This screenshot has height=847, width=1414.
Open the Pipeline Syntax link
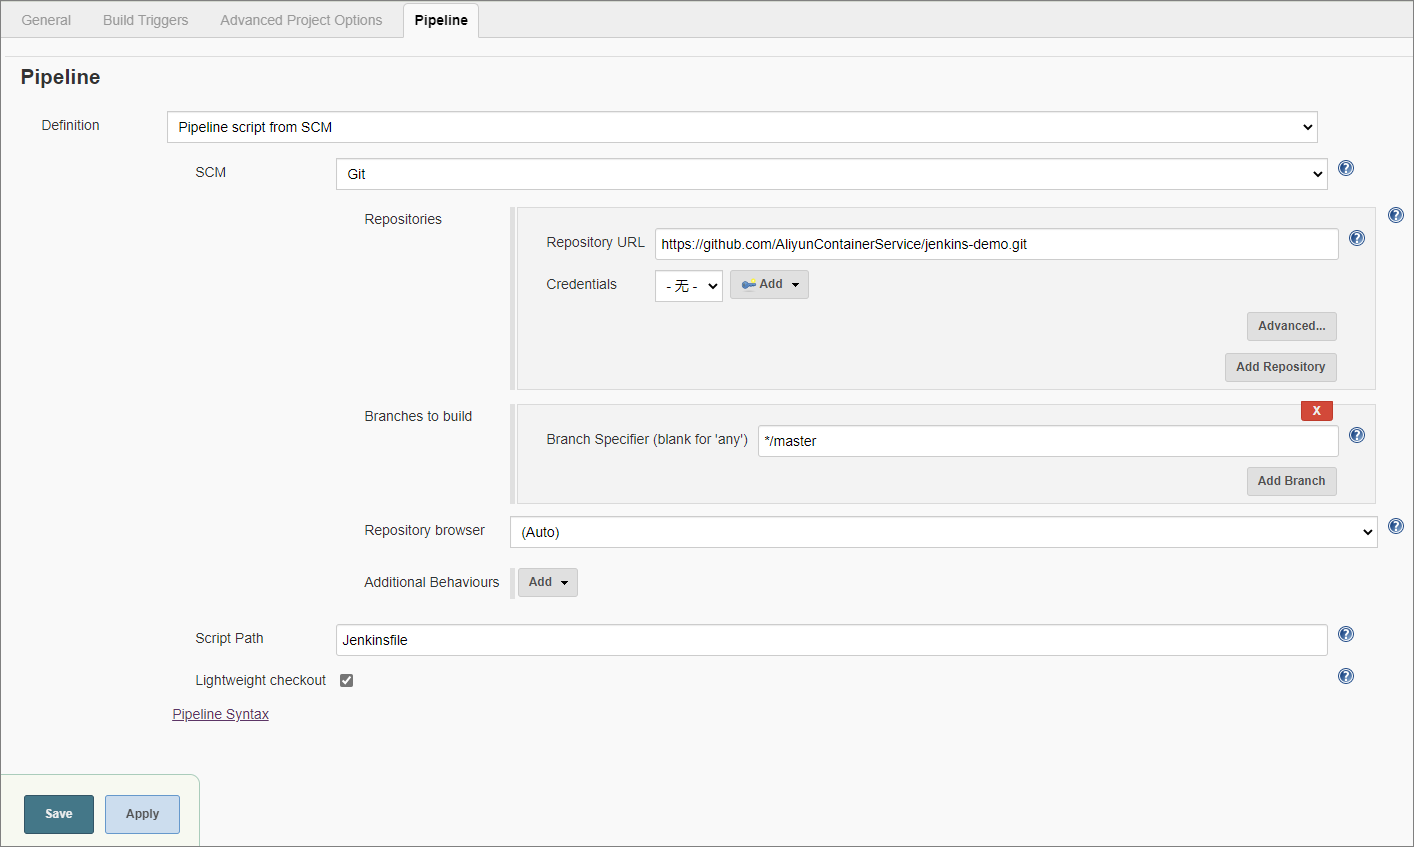(221, 714)
